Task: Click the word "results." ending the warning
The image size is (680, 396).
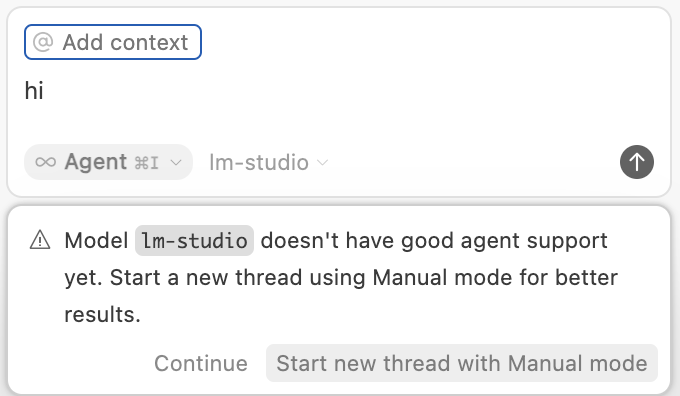Action: pyautogui.click(x=102, y=314)
